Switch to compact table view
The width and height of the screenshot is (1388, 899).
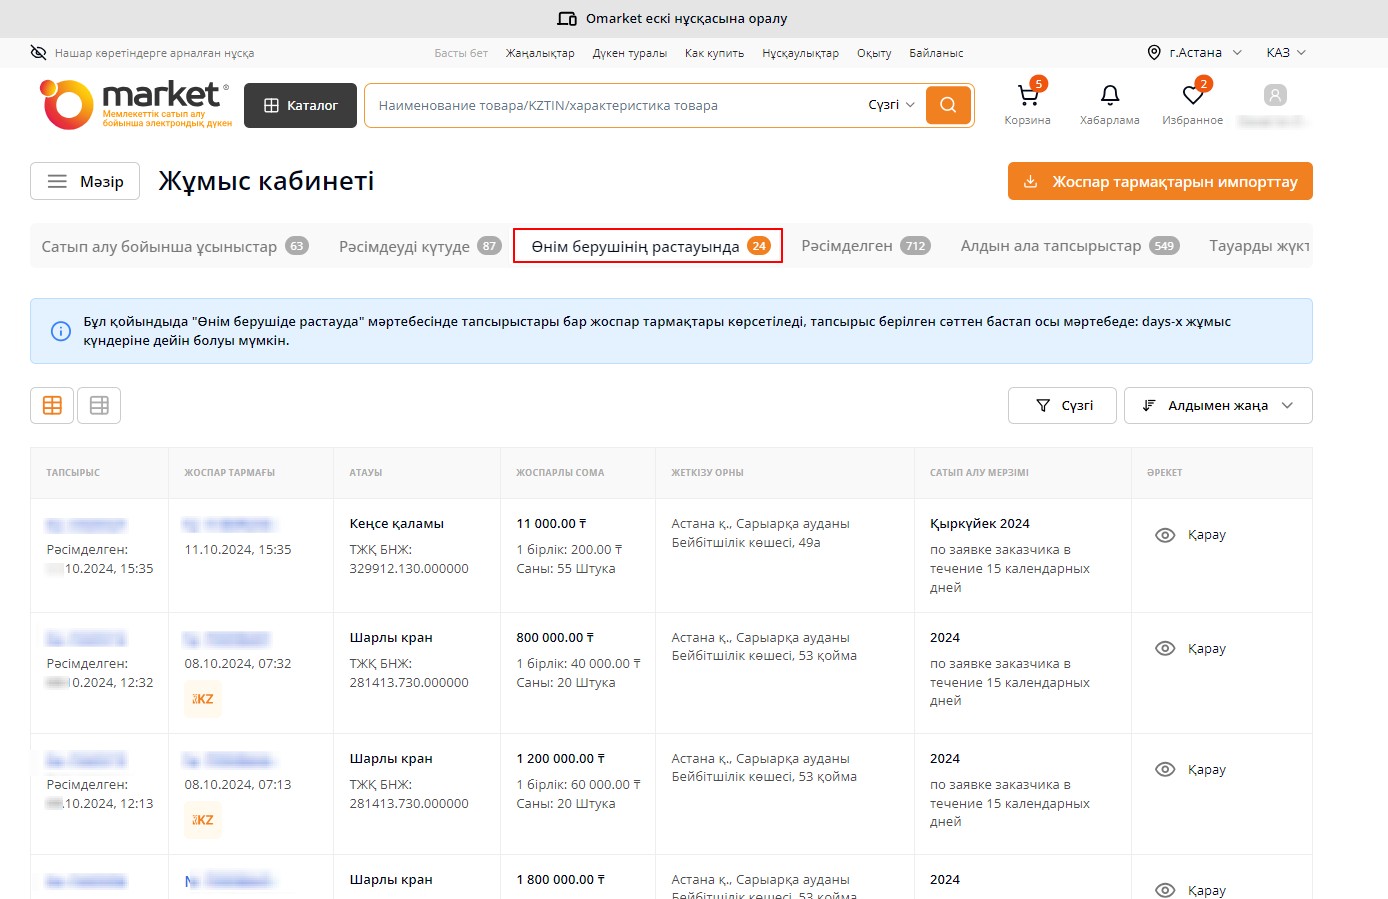pyautogui.click(x=99, y=405)
